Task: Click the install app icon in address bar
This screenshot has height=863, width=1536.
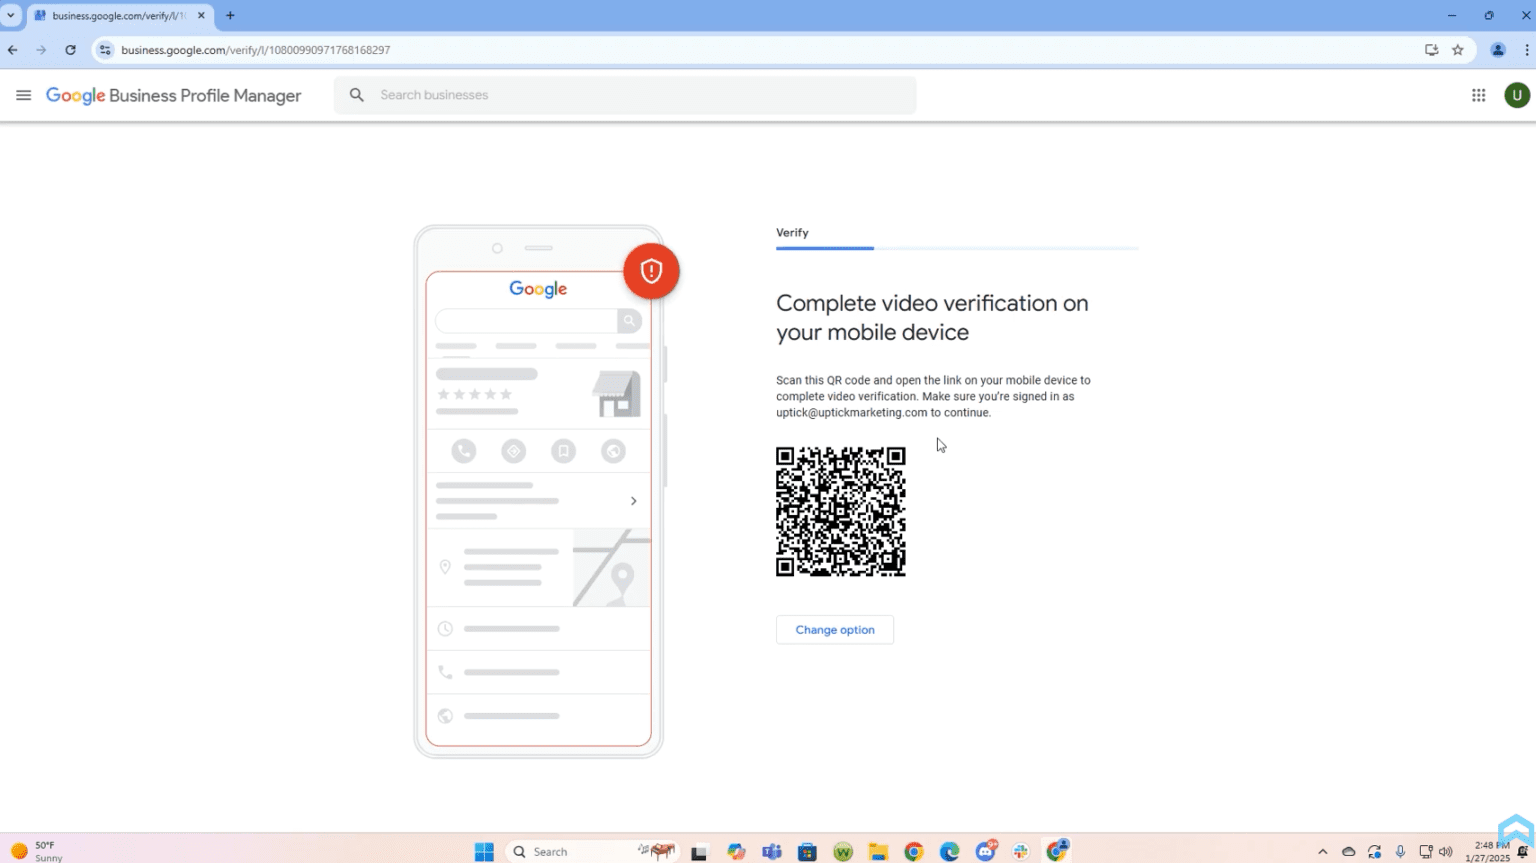Action: point(1431,50)
